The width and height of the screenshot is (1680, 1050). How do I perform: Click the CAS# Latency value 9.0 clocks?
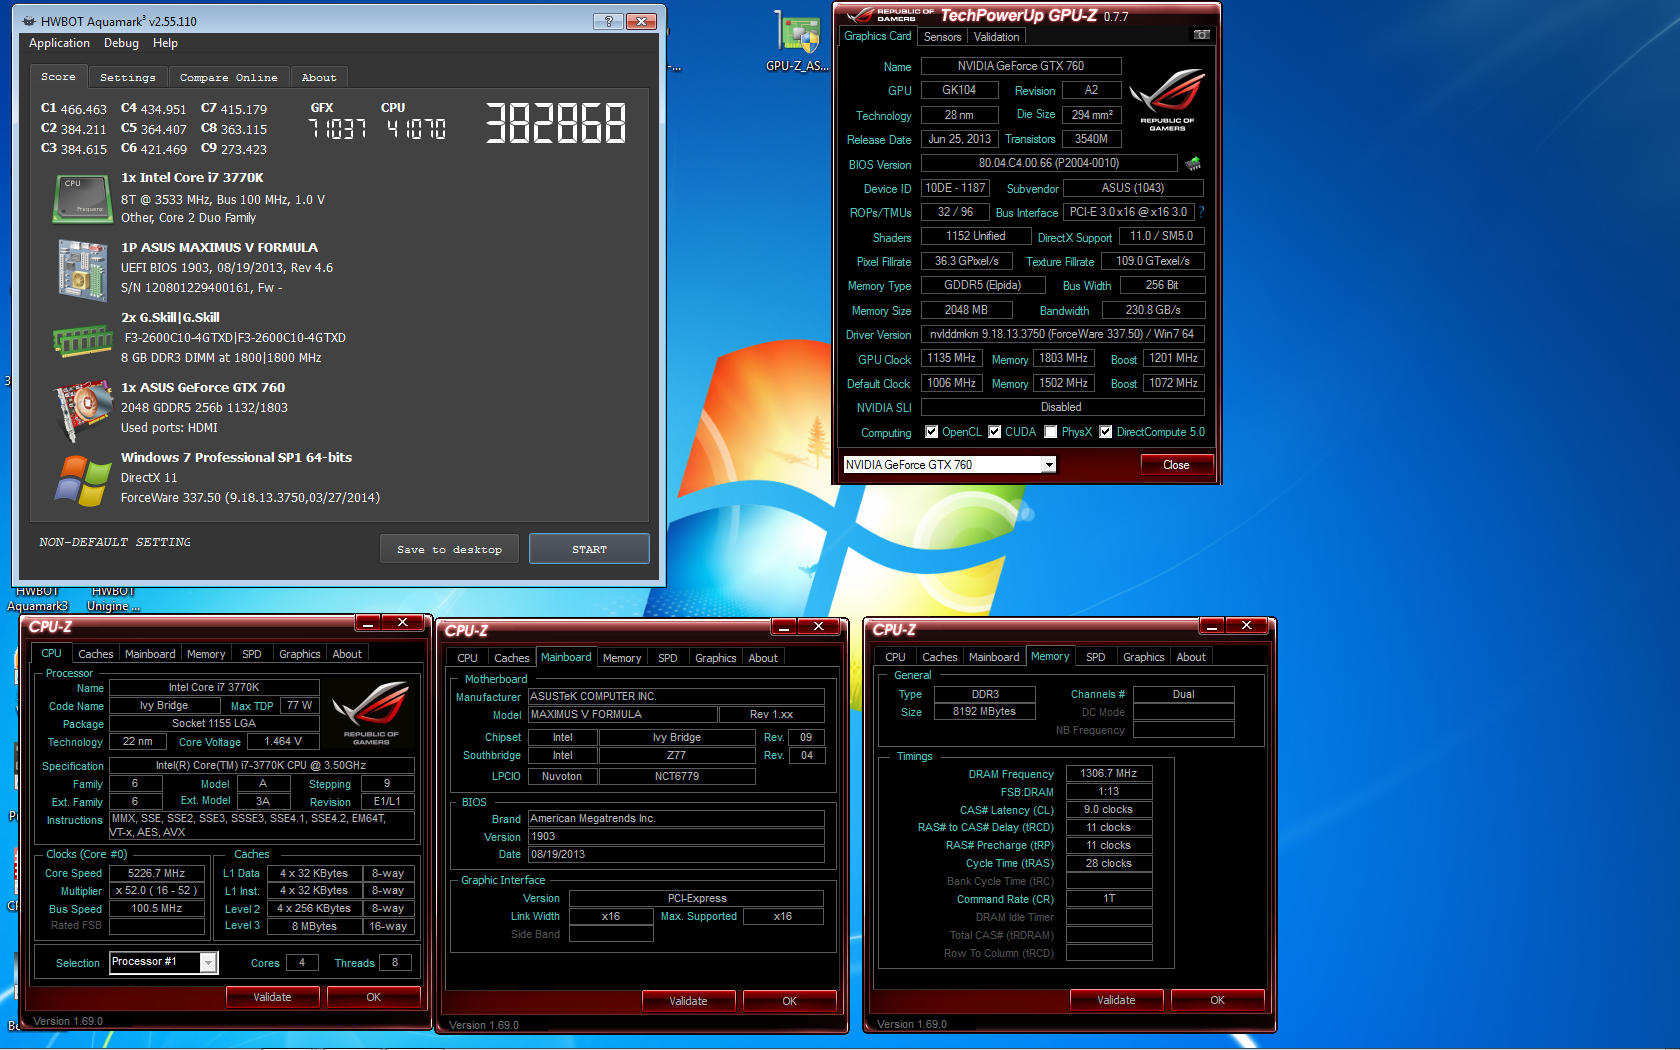coord(1109,809)
